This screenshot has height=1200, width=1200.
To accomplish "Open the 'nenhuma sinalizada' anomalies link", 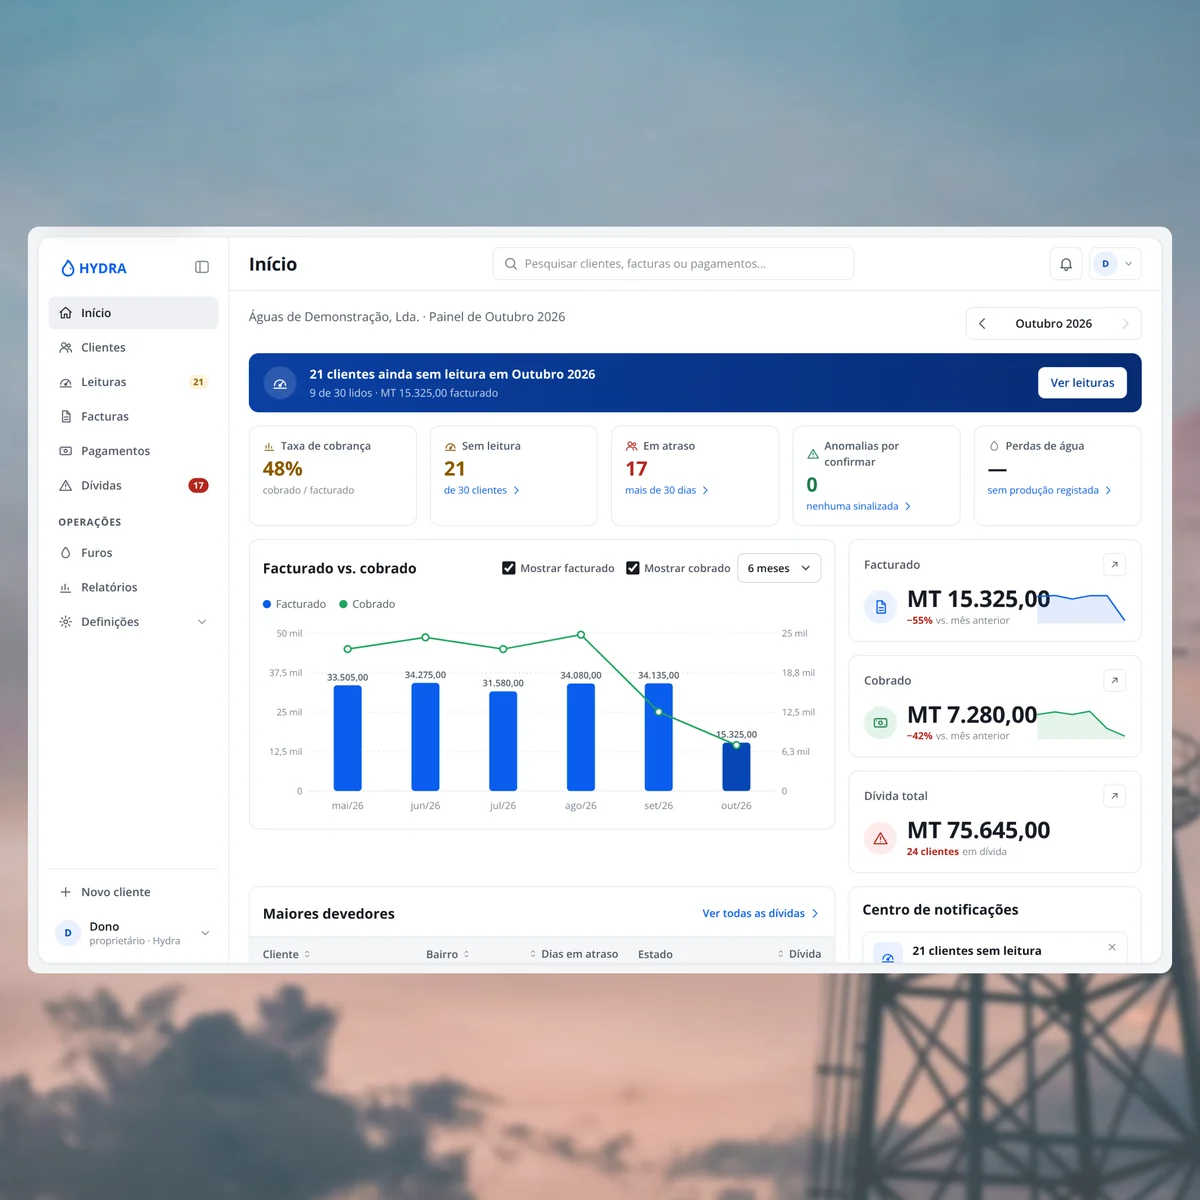I will [859, 506].
